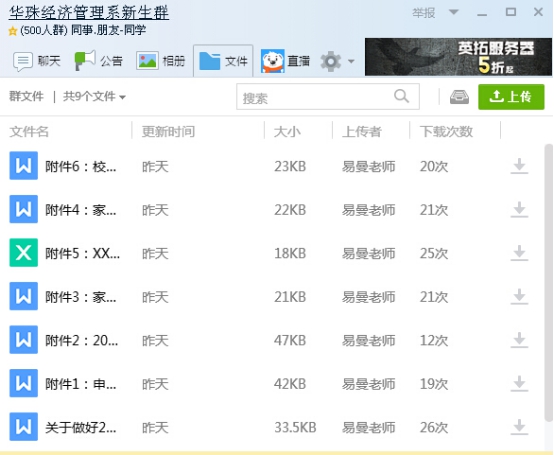Select the file named 附件4：家...
Viewport: 554px width, 455px height.
(x=81, y=210)
